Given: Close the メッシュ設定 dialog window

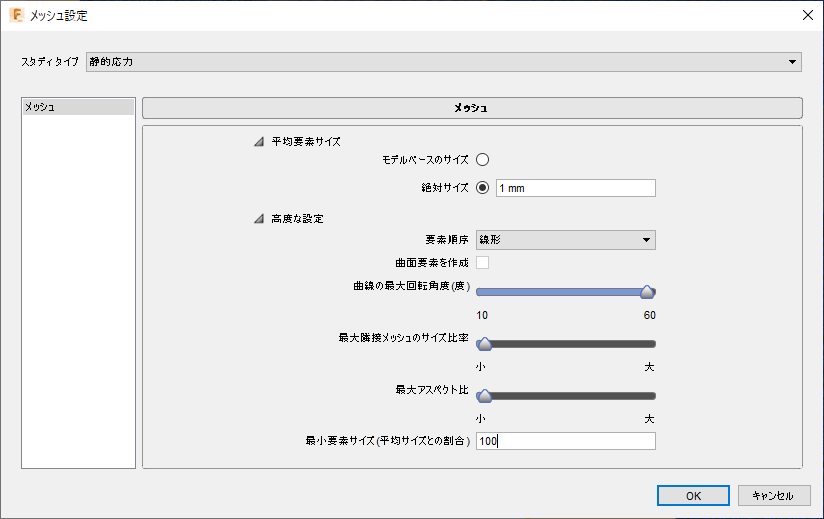Looking at the screenshot, I should pos(807,15).
